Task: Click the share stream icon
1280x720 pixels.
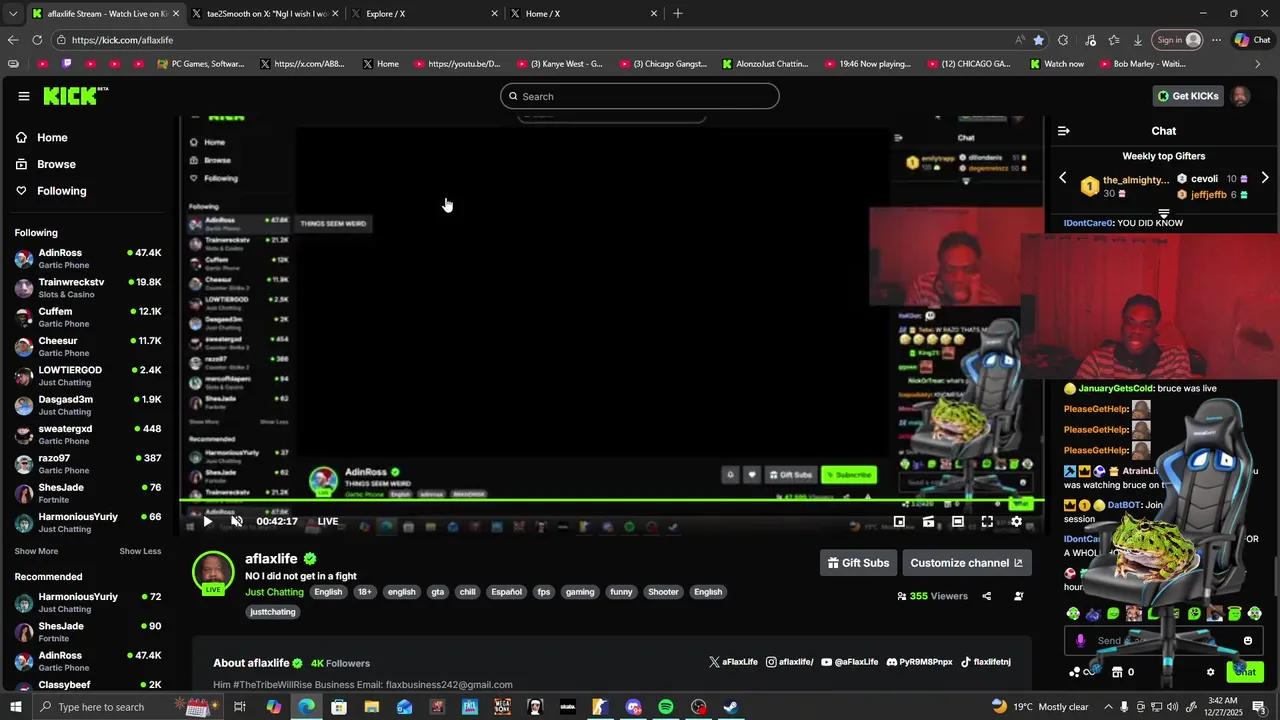Action: pos(987,596)
